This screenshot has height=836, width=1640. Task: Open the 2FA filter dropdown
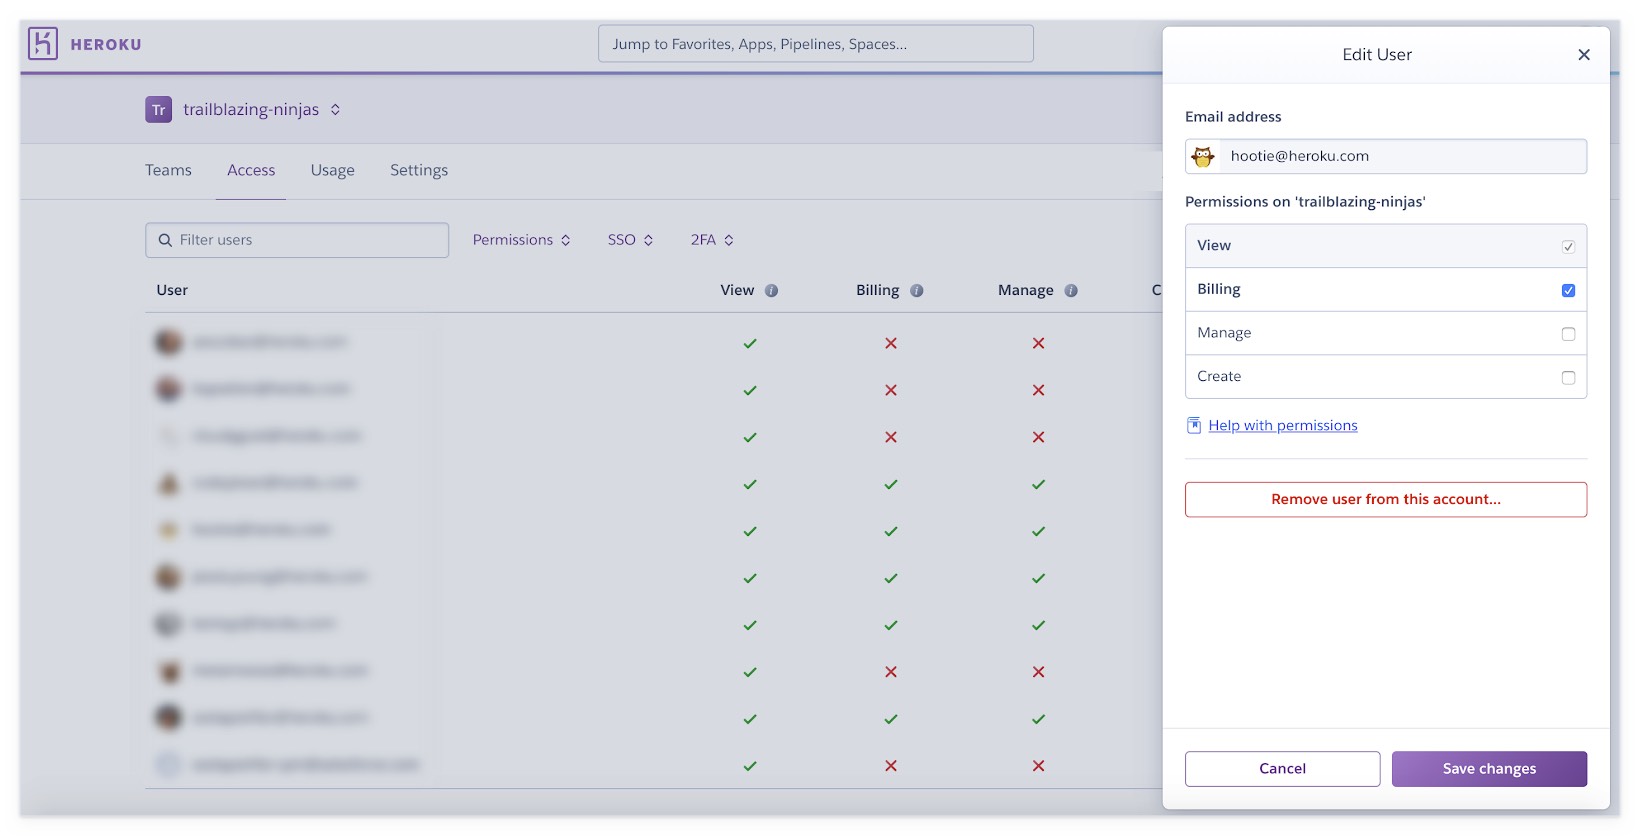point(712,240)
